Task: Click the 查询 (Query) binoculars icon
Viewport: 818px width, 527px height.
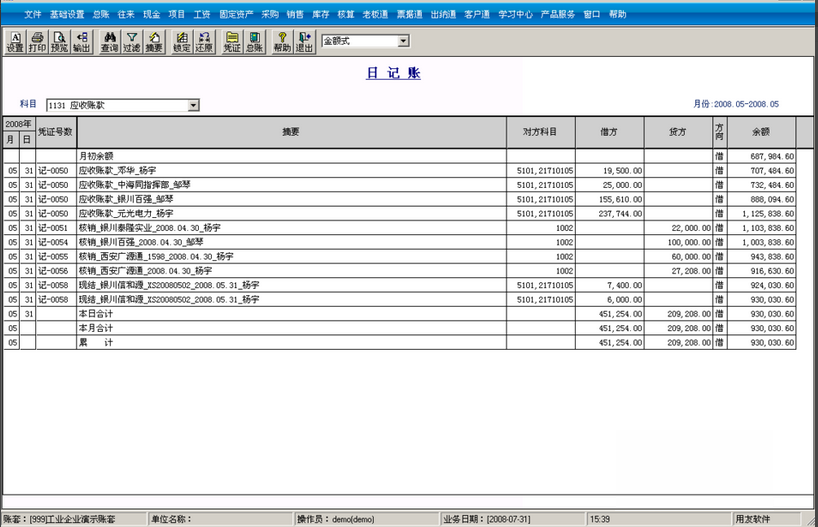Action: tap(109, 41)
